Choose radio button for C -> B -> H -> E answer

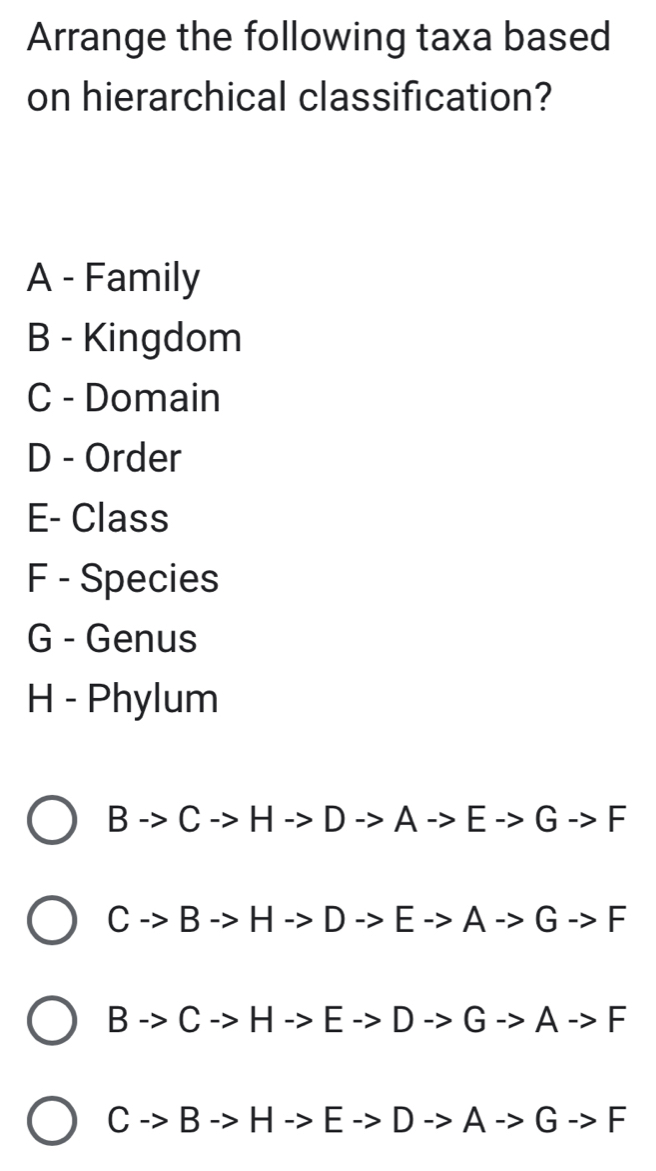pyautogui.click(x=54, y=1120)
